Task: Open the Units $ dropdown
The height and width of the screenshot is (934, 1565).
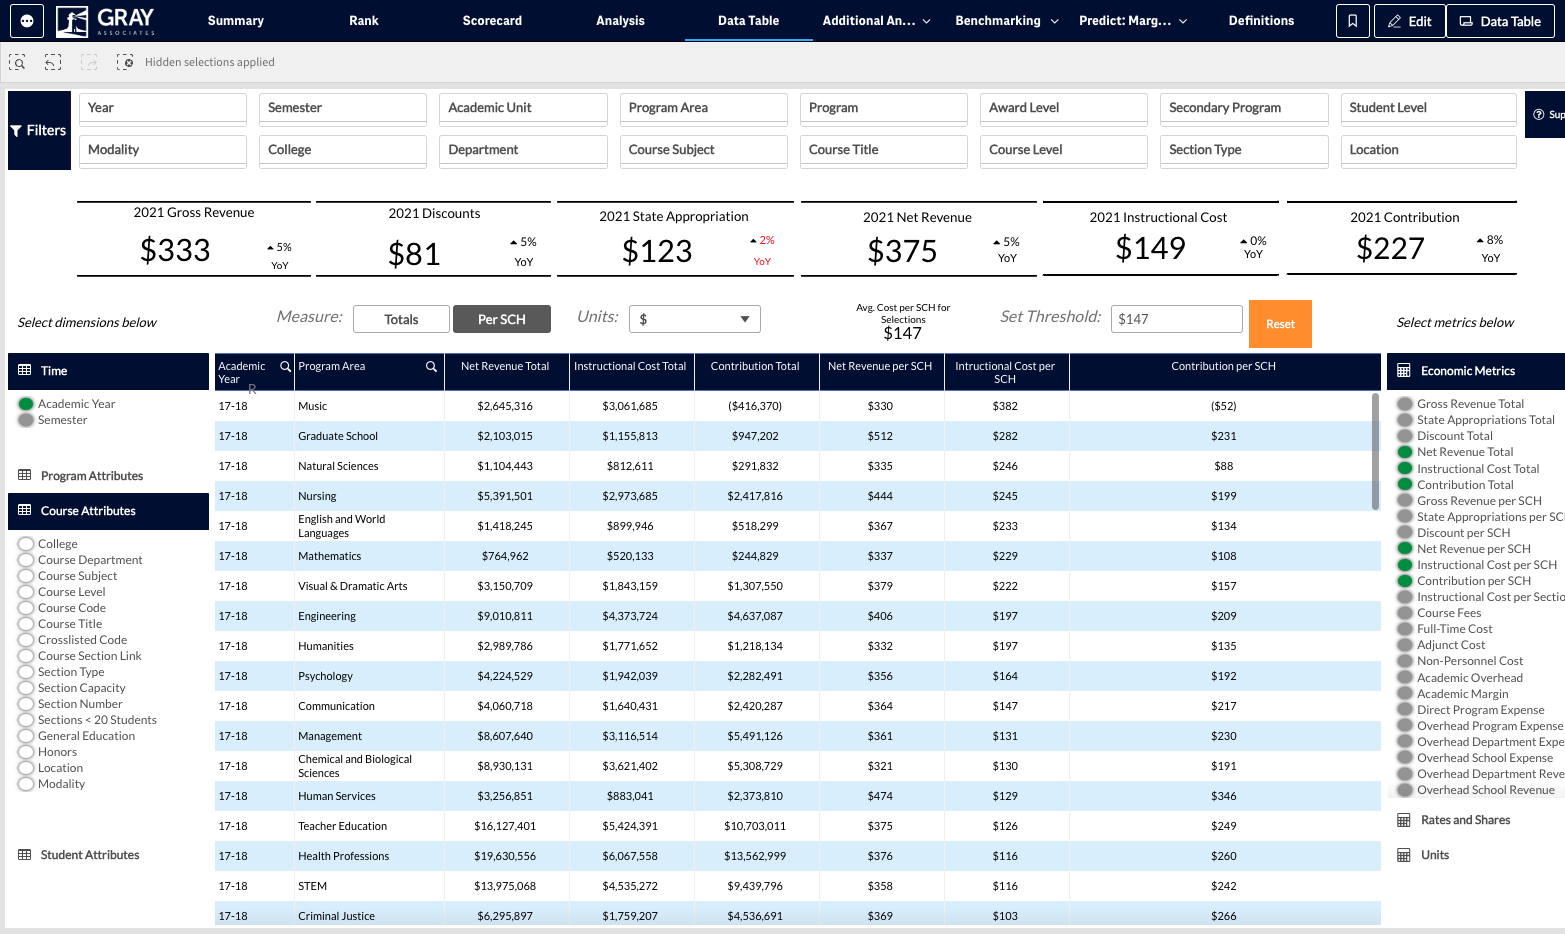Action: tap(695, 319)
